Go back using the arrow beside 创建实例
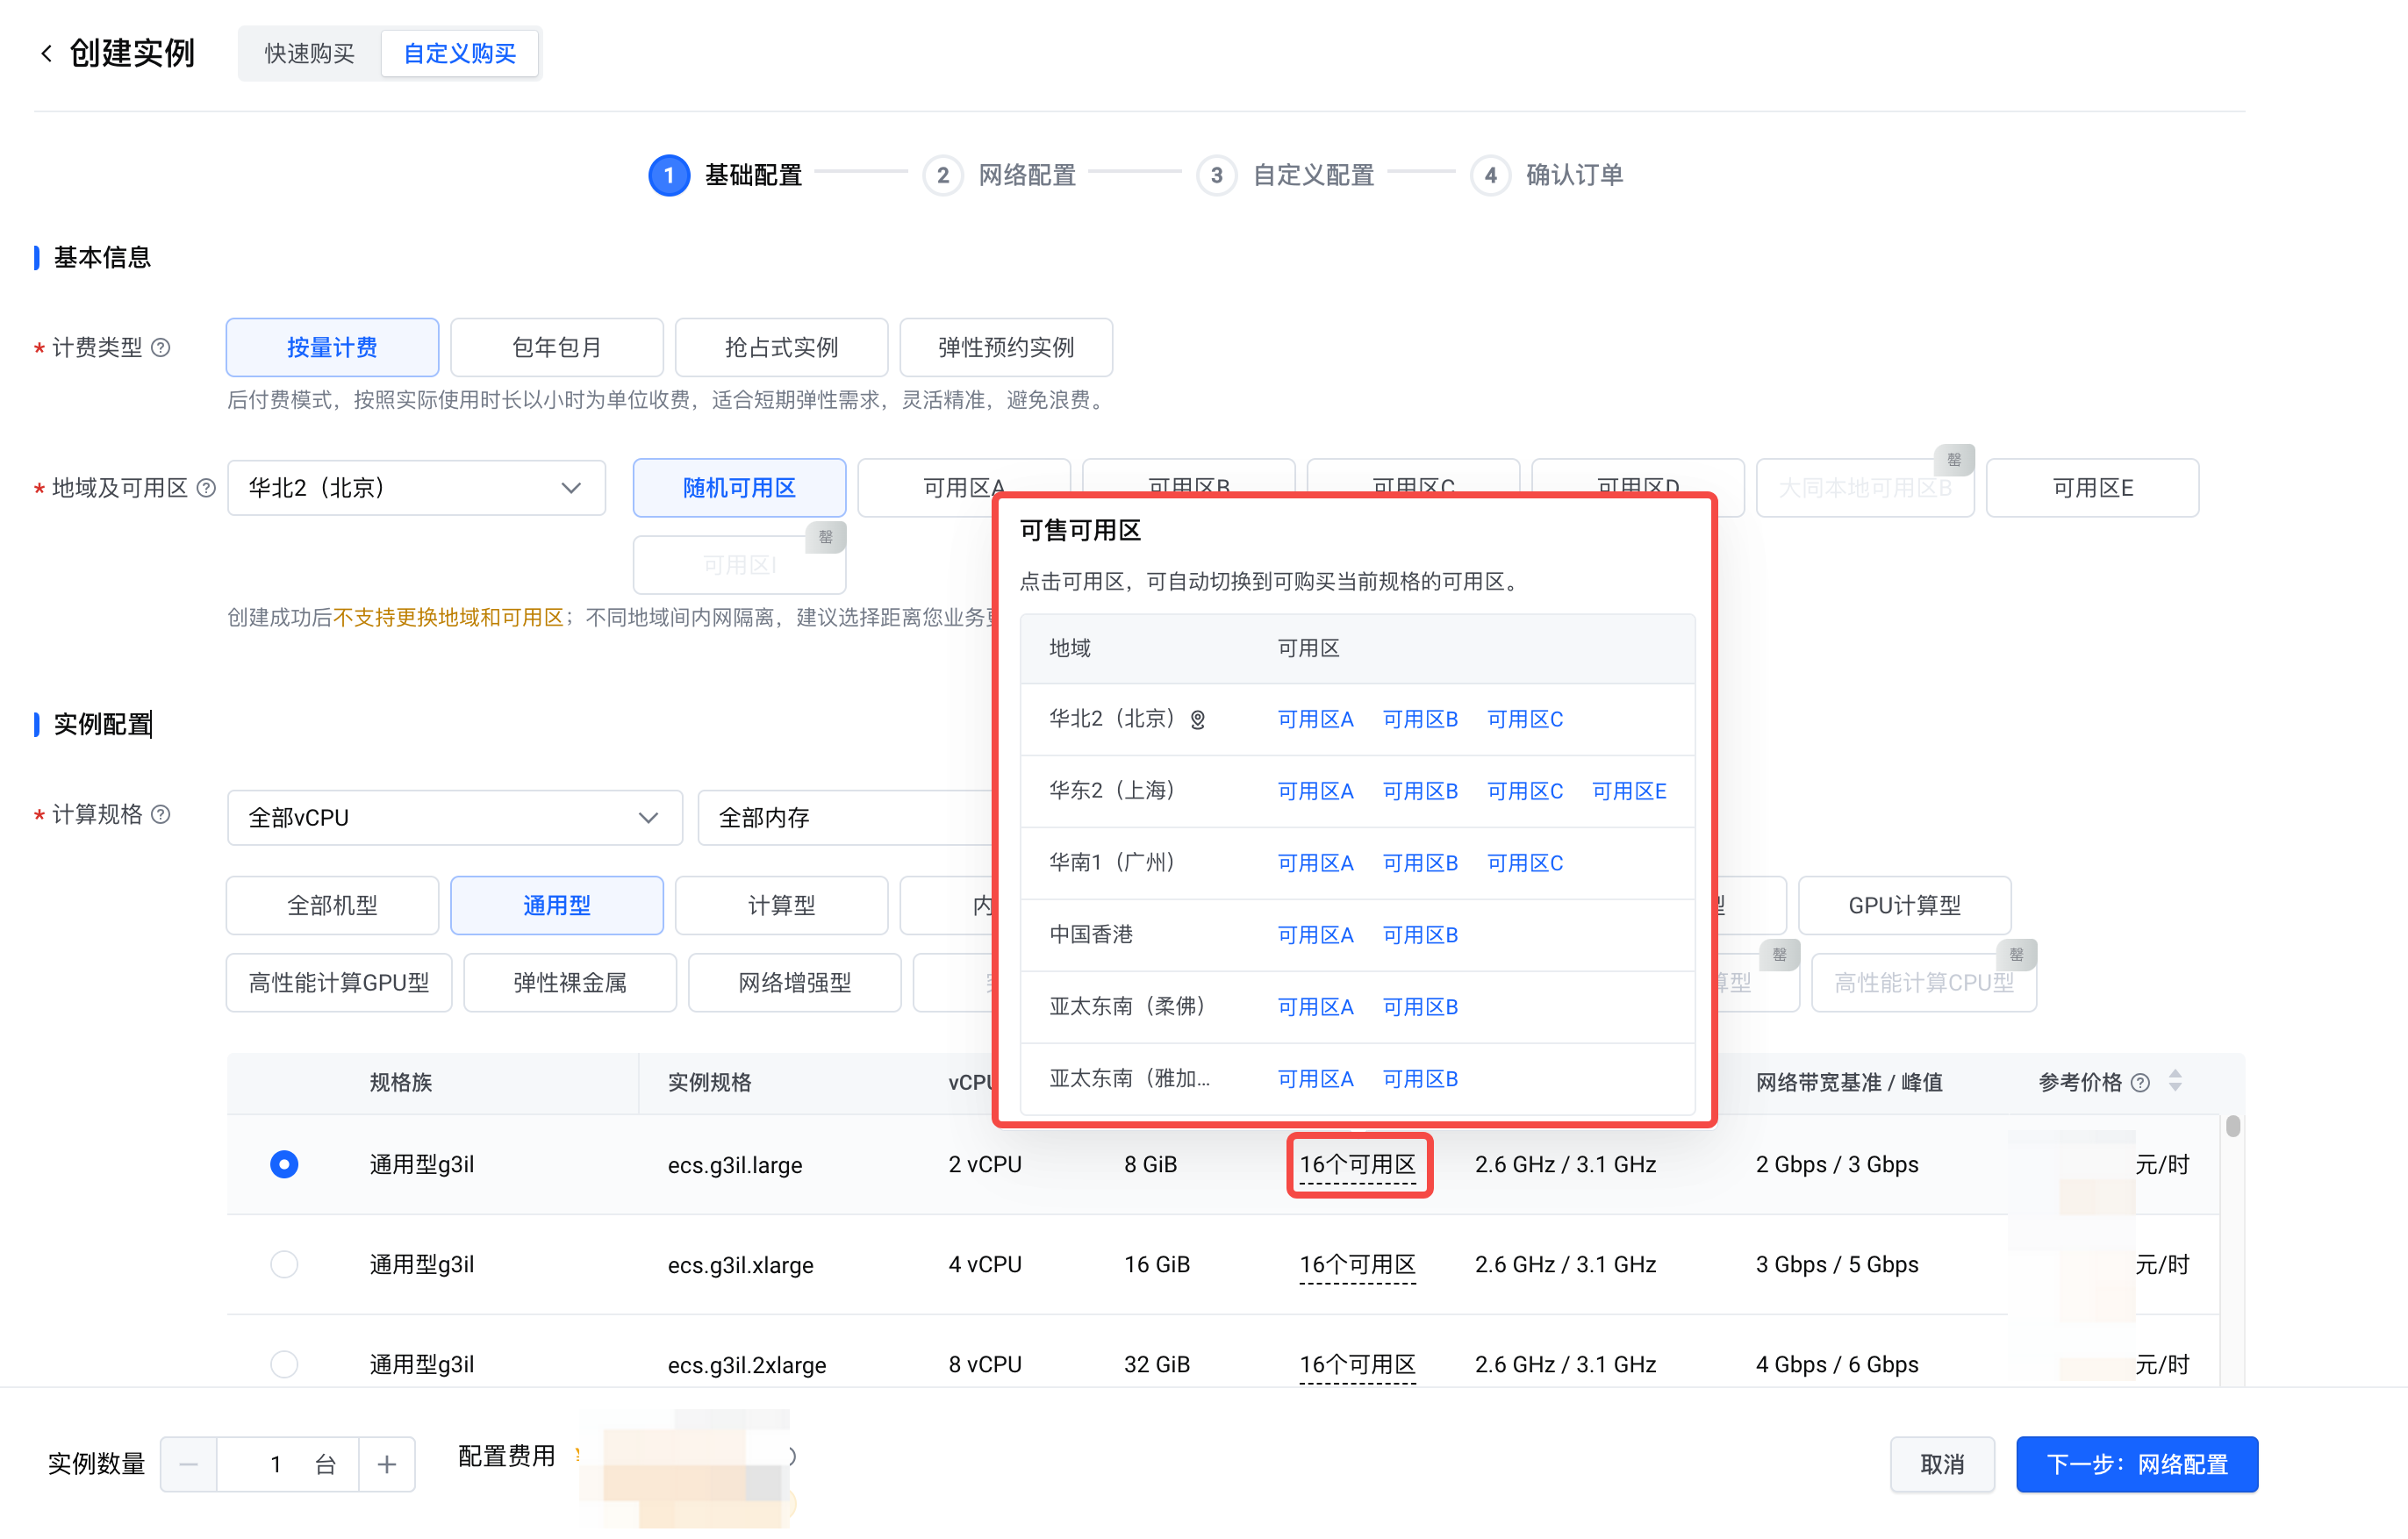This screenshot has width=2408, height=1539. pyautogui.click(x=46, y=53)
